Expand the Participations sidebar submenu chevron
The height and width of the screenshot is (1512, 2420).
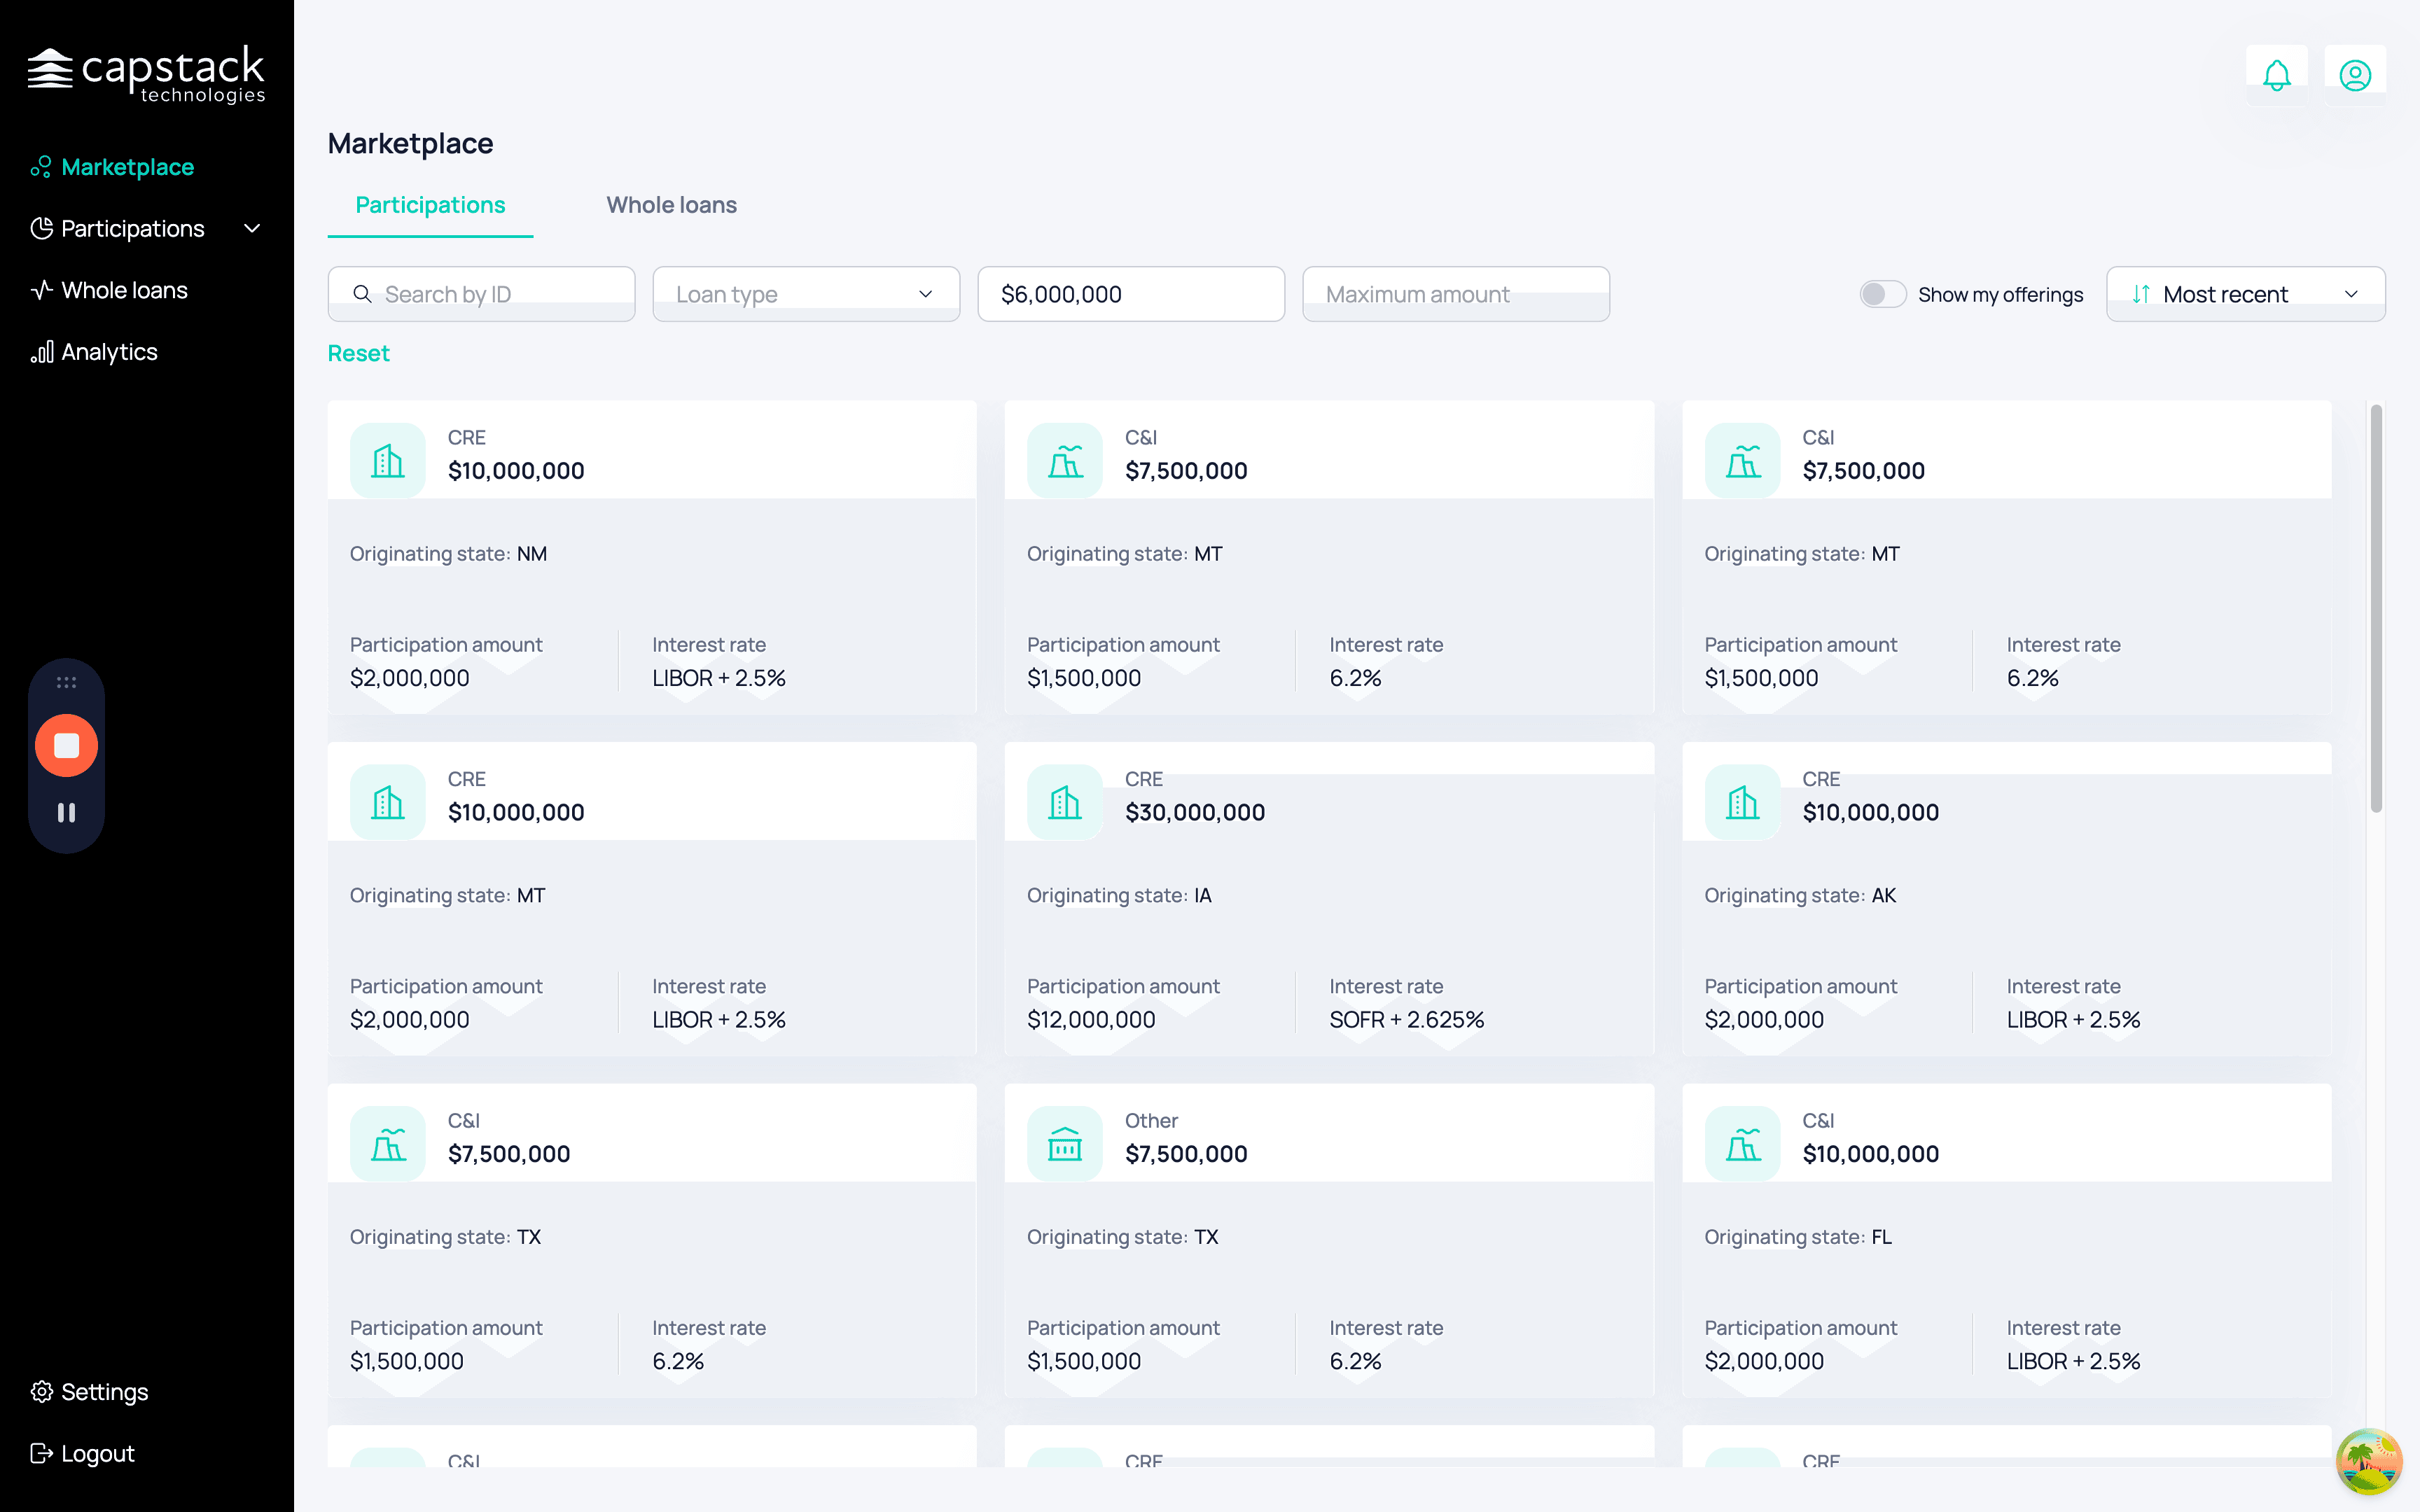(253, 229)
